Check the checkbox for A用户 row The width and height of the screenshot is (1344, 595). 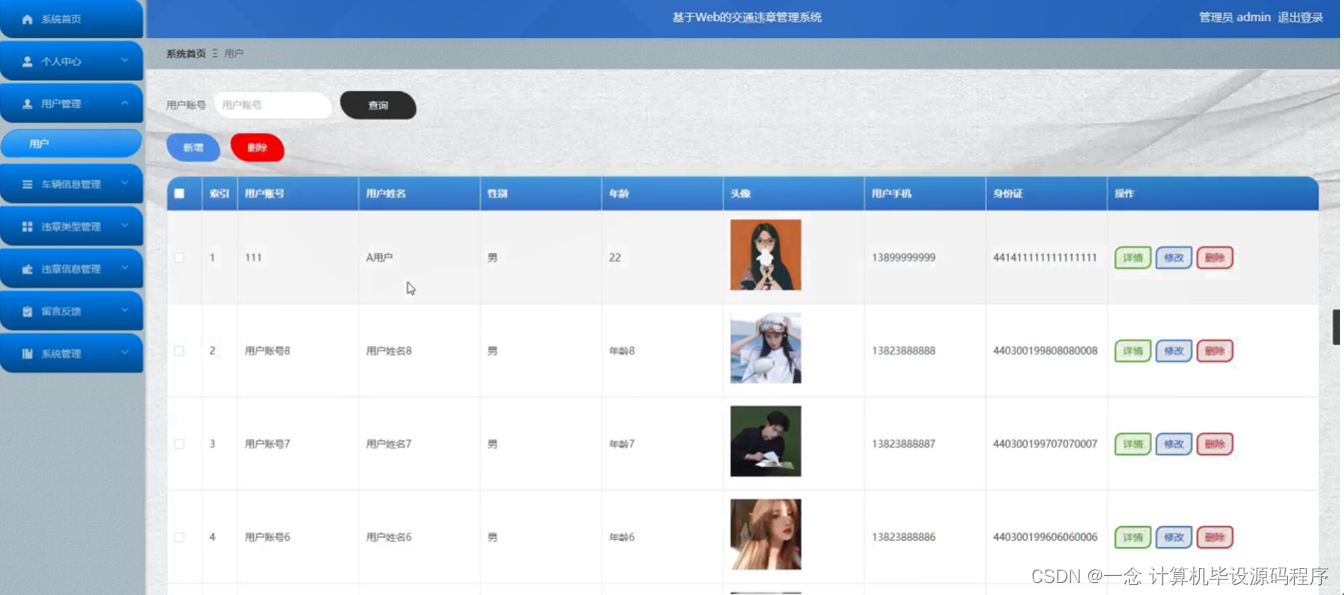[x=180, y=257]
